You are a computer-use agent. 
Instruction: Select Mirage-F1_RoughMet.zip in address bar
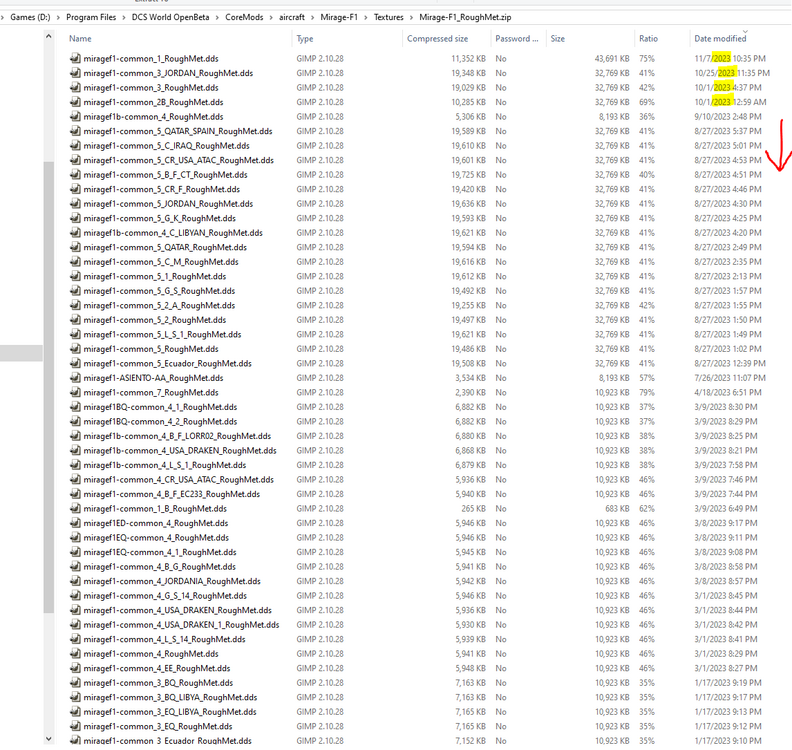pos(465,17)
